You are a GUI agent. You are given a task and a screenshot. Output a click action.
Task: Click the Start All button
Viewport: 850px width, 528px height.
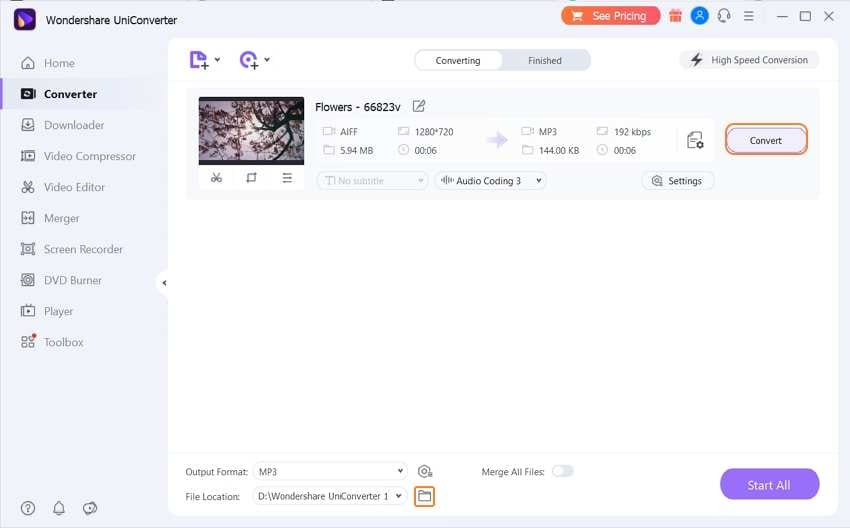tap(769, 485)
